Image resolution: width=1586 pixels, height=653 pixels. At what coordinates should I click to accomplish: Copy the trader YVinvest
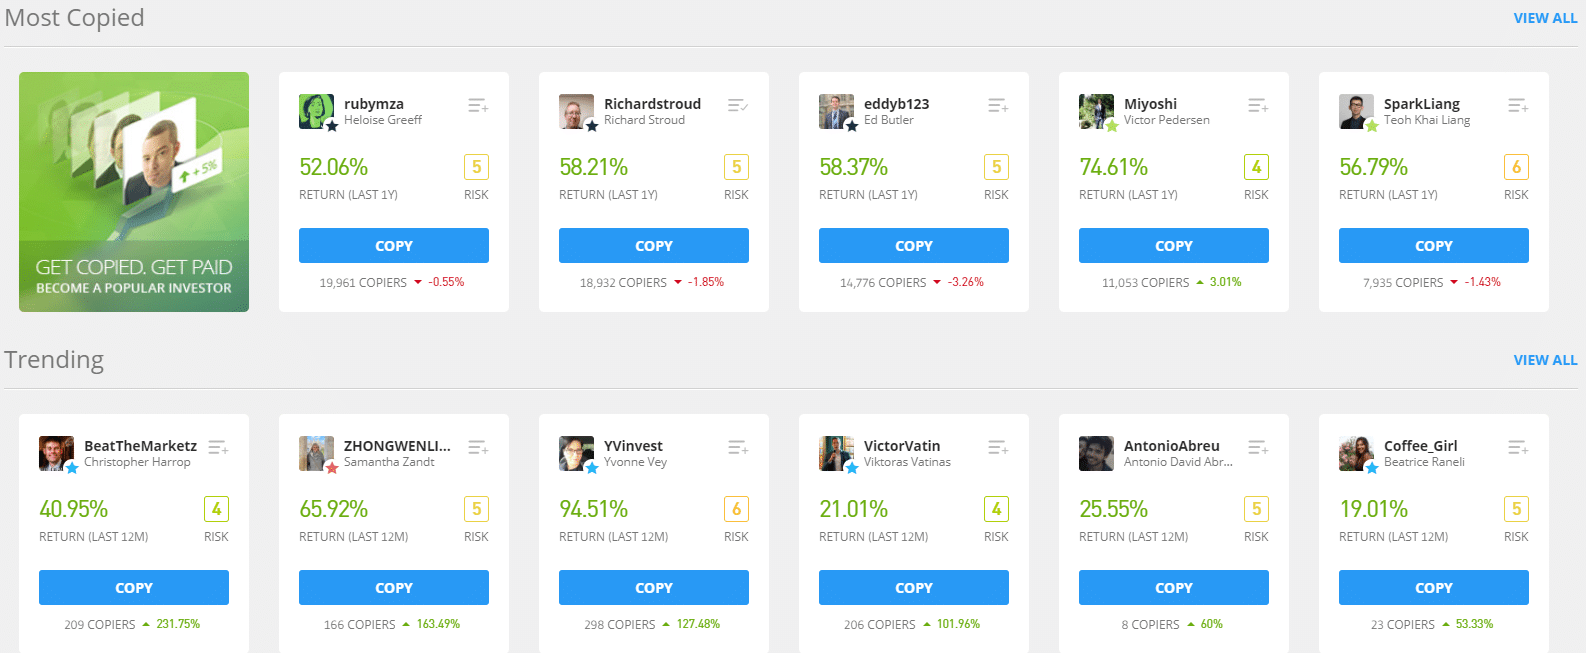coord(654,588)
